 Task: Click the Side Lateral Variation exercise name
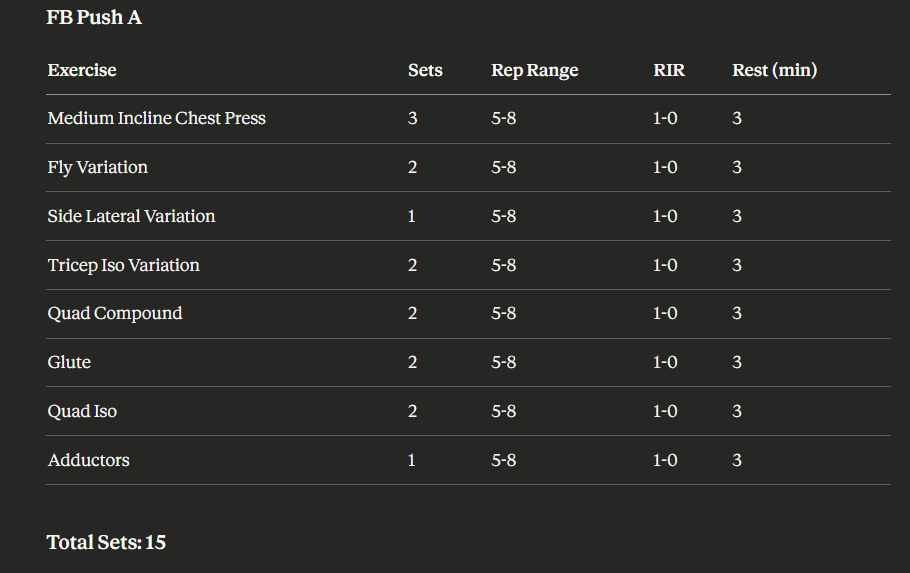131,216
